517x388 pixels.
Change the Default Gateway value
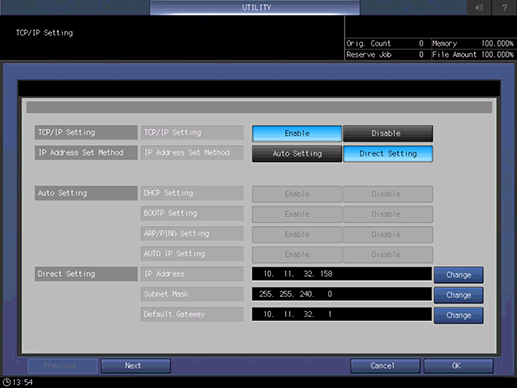(x=459, y=315)
